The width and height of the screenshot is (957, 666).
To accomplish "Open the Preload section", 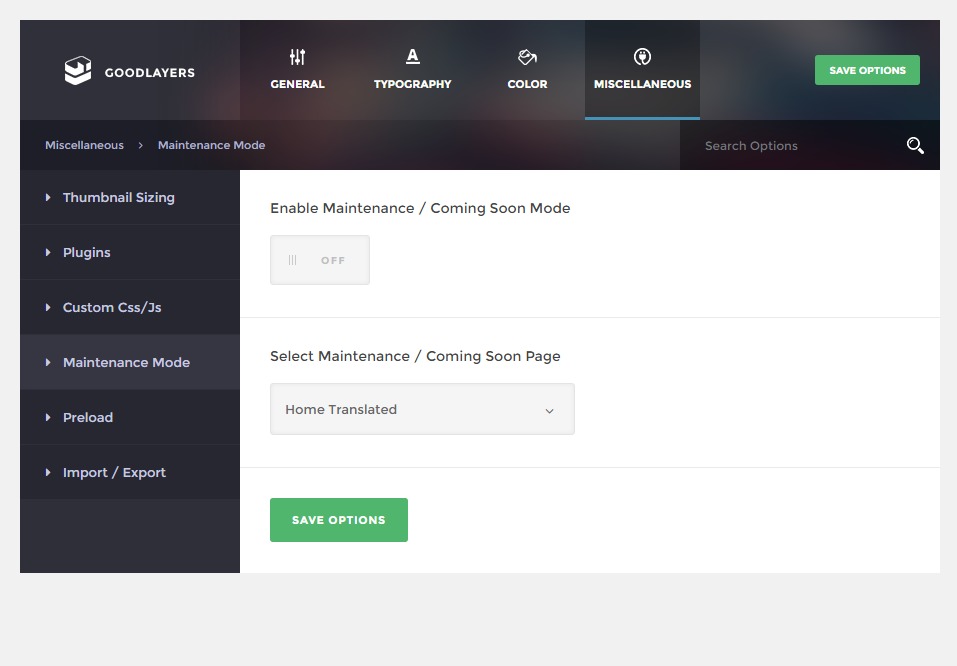I will [x=130, y=417].
